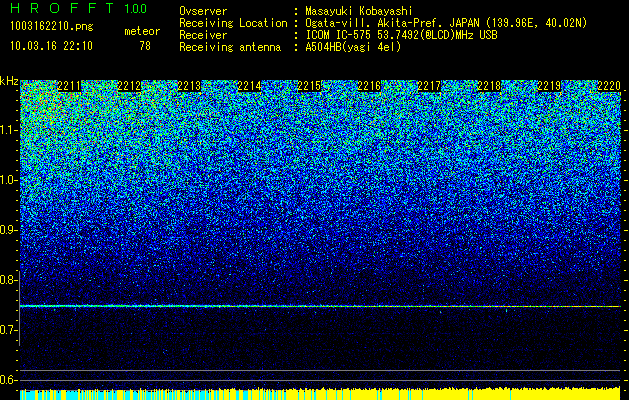Click the yellow signal level bar graph

tap(320, 394)
